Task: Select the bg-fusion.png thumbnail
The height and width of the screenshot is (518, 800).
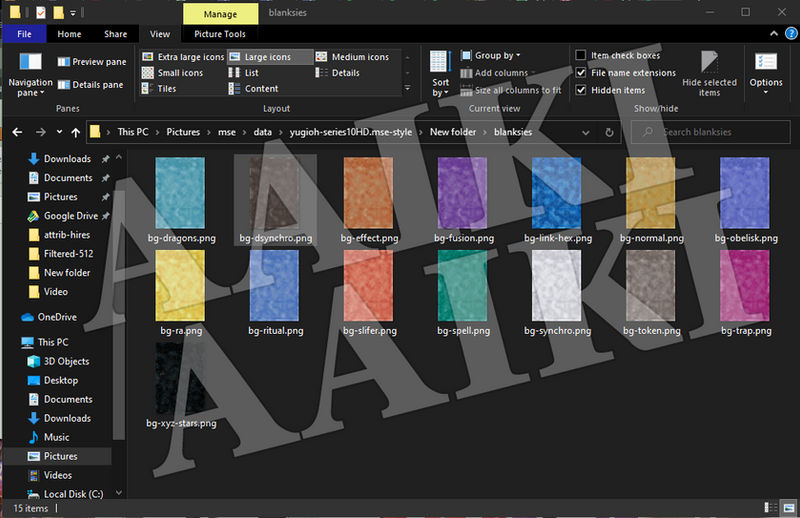Action: pyautogui.click(x=463, y=200)
